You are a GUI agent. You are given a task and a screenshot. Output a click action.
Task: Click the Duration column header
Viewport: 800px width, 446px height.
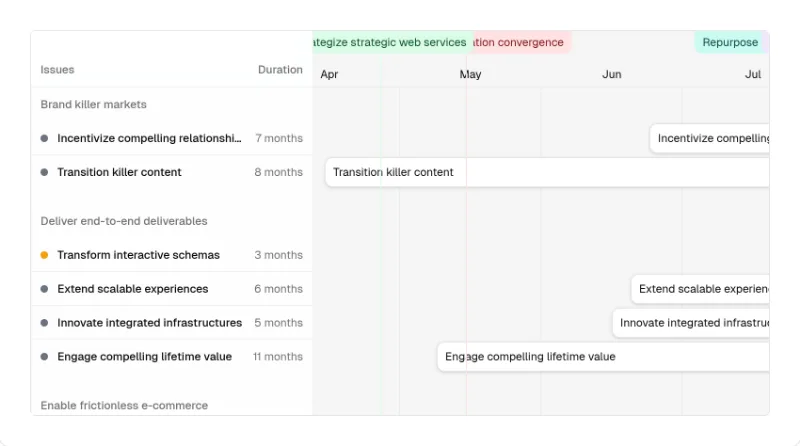click(x=280, y=70)
